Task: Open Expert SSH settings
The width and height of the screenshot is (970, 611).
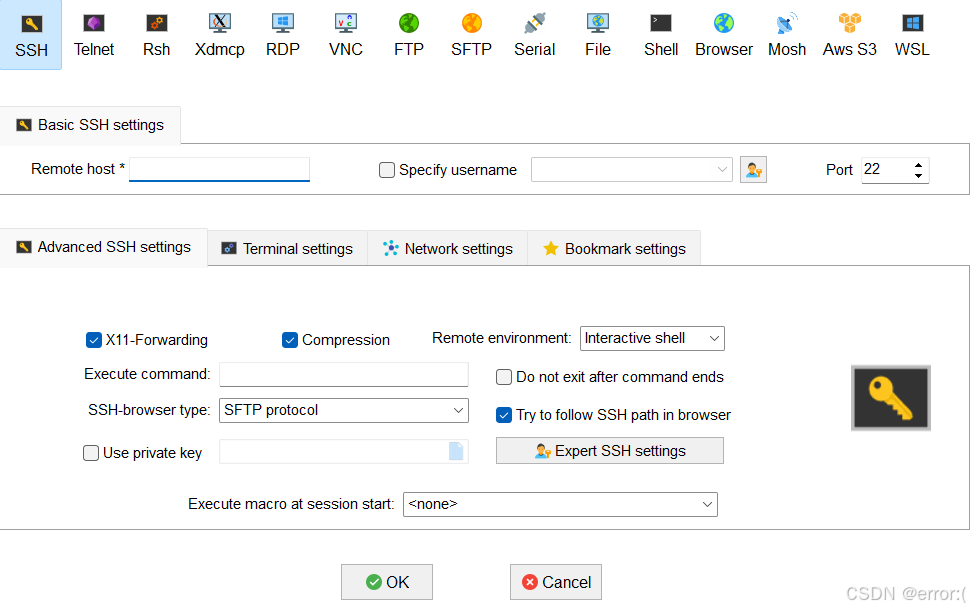Action: tap(610, 451)
